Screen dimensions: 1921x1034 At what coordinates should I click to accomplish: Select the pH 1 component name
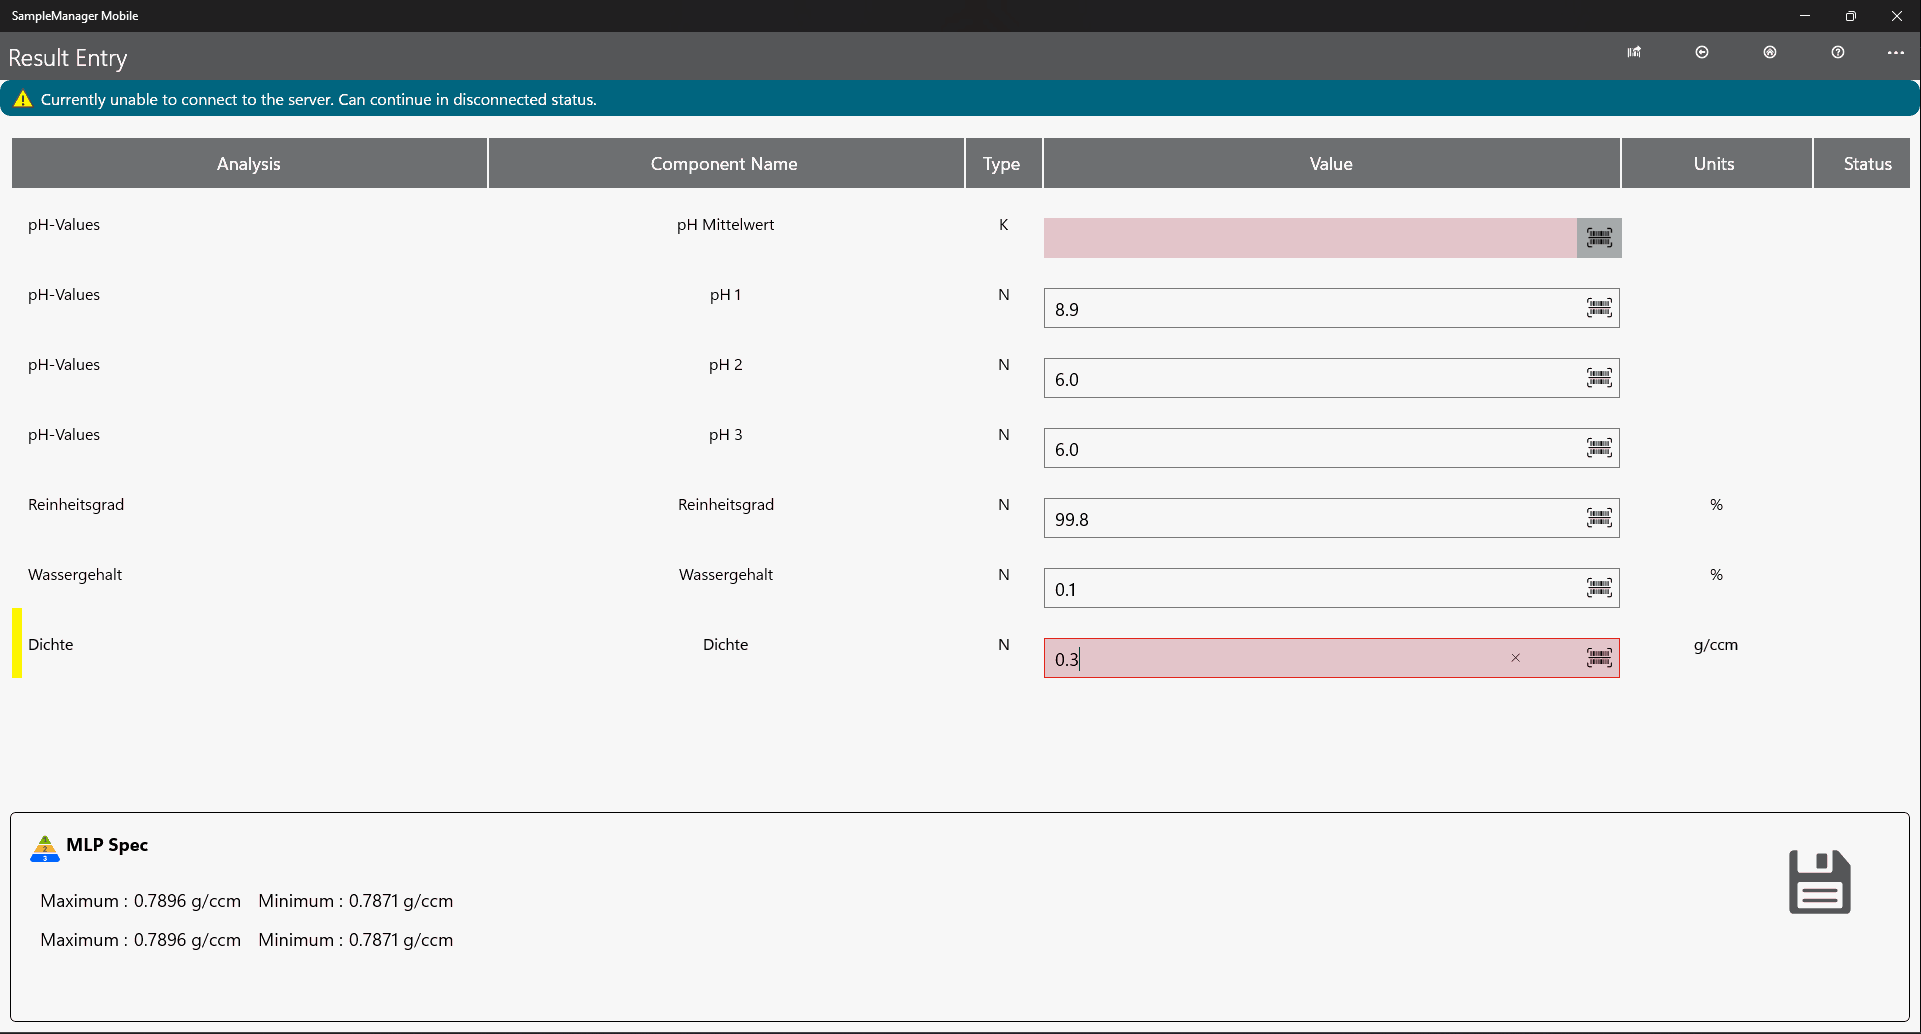[726, 295]
